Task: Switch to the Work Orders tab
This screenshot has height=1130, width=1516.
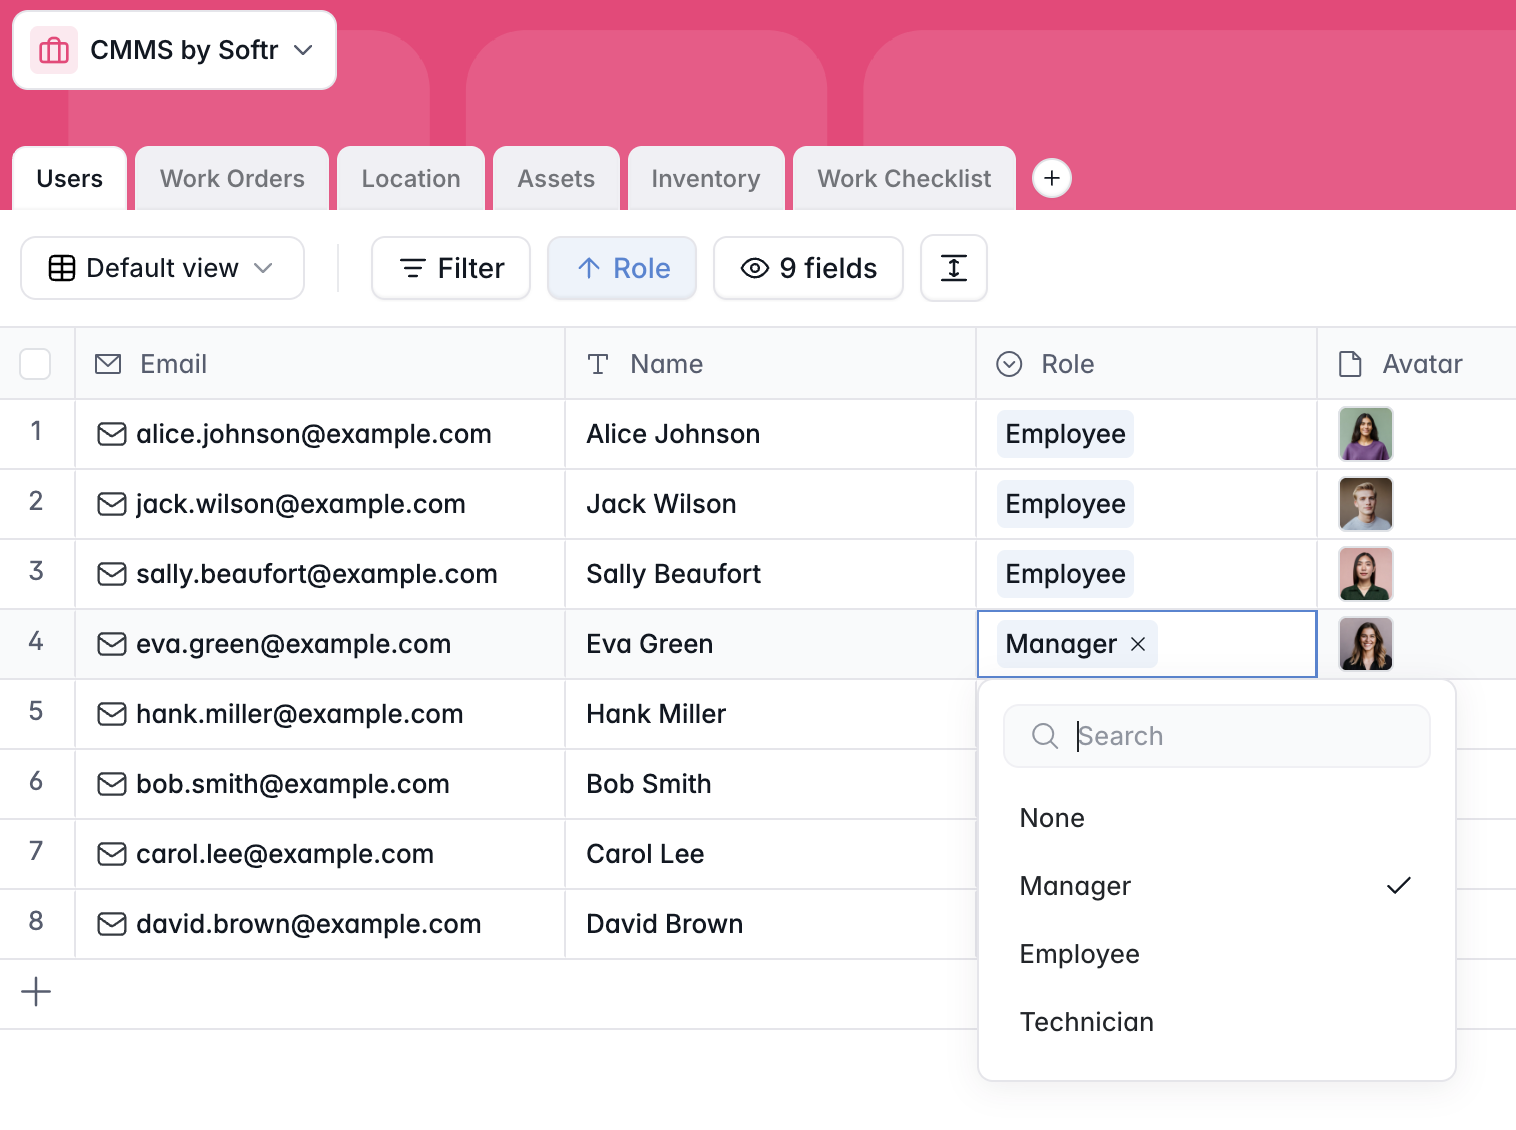Action: click(232, 179)
